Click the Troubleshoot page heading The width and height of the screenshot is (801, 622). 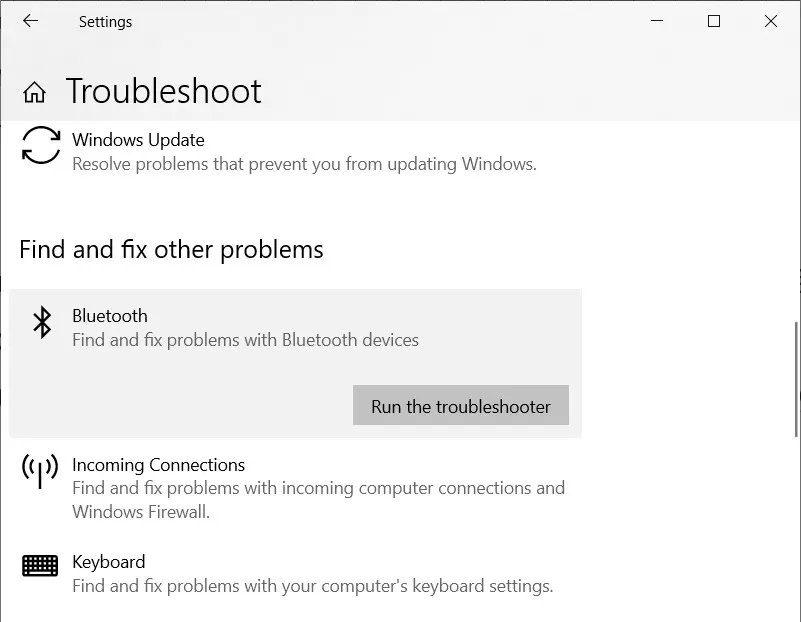[163, 91]
